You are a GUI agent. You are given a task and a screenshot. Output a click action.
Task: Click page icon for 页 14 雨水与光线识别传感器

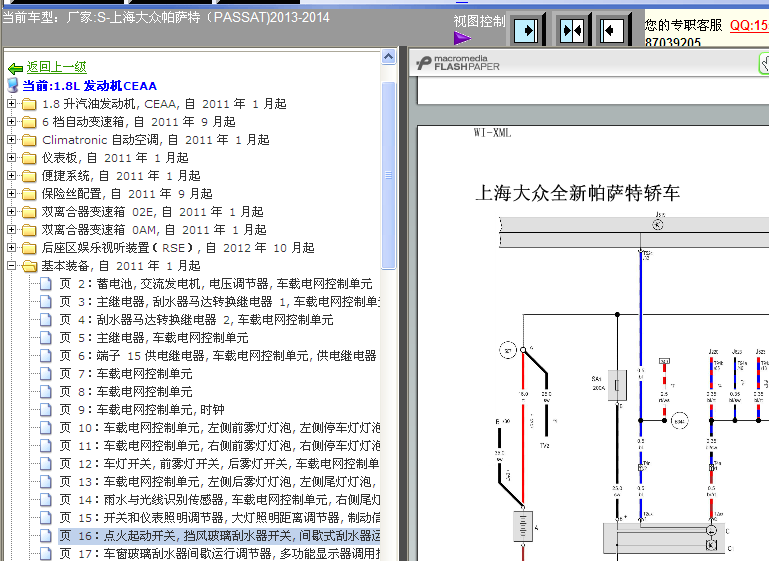[x=46, y=500]
